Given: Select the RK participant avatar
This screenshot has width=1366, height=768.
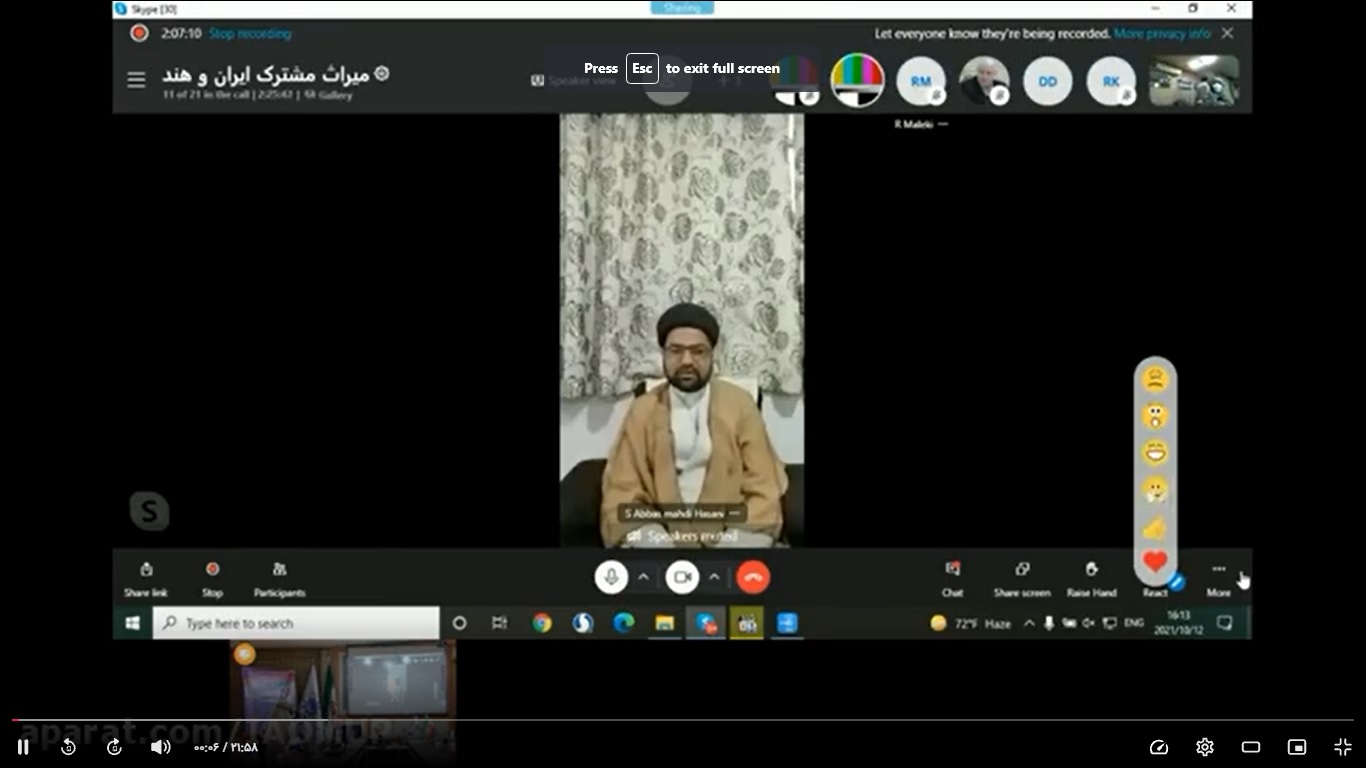Looking at the screenshot, I should click(x=1111, y=81).
